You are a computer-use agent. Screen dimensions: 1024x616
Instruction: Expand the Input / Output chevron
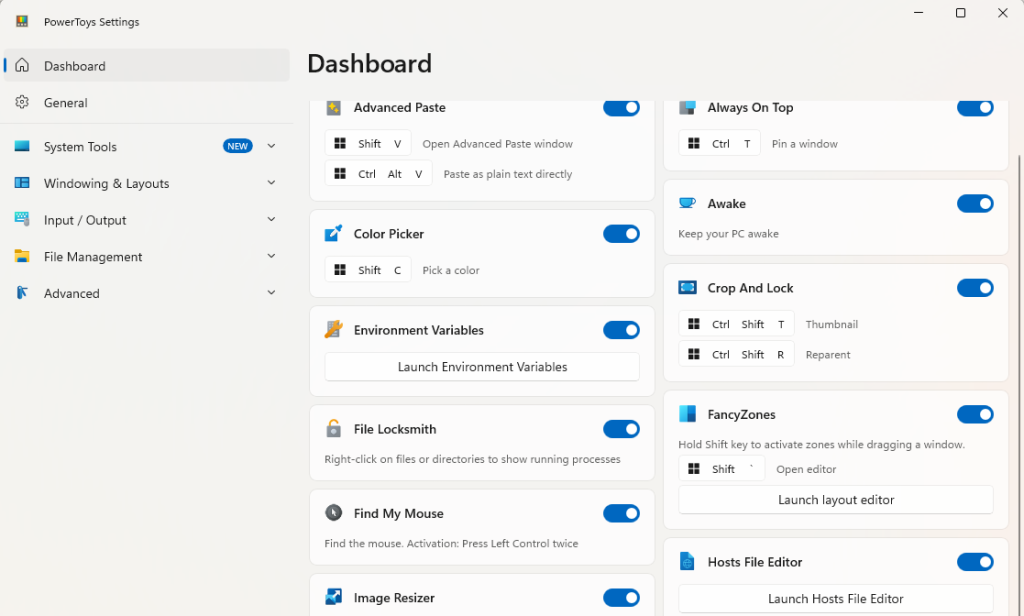(271, 219)
